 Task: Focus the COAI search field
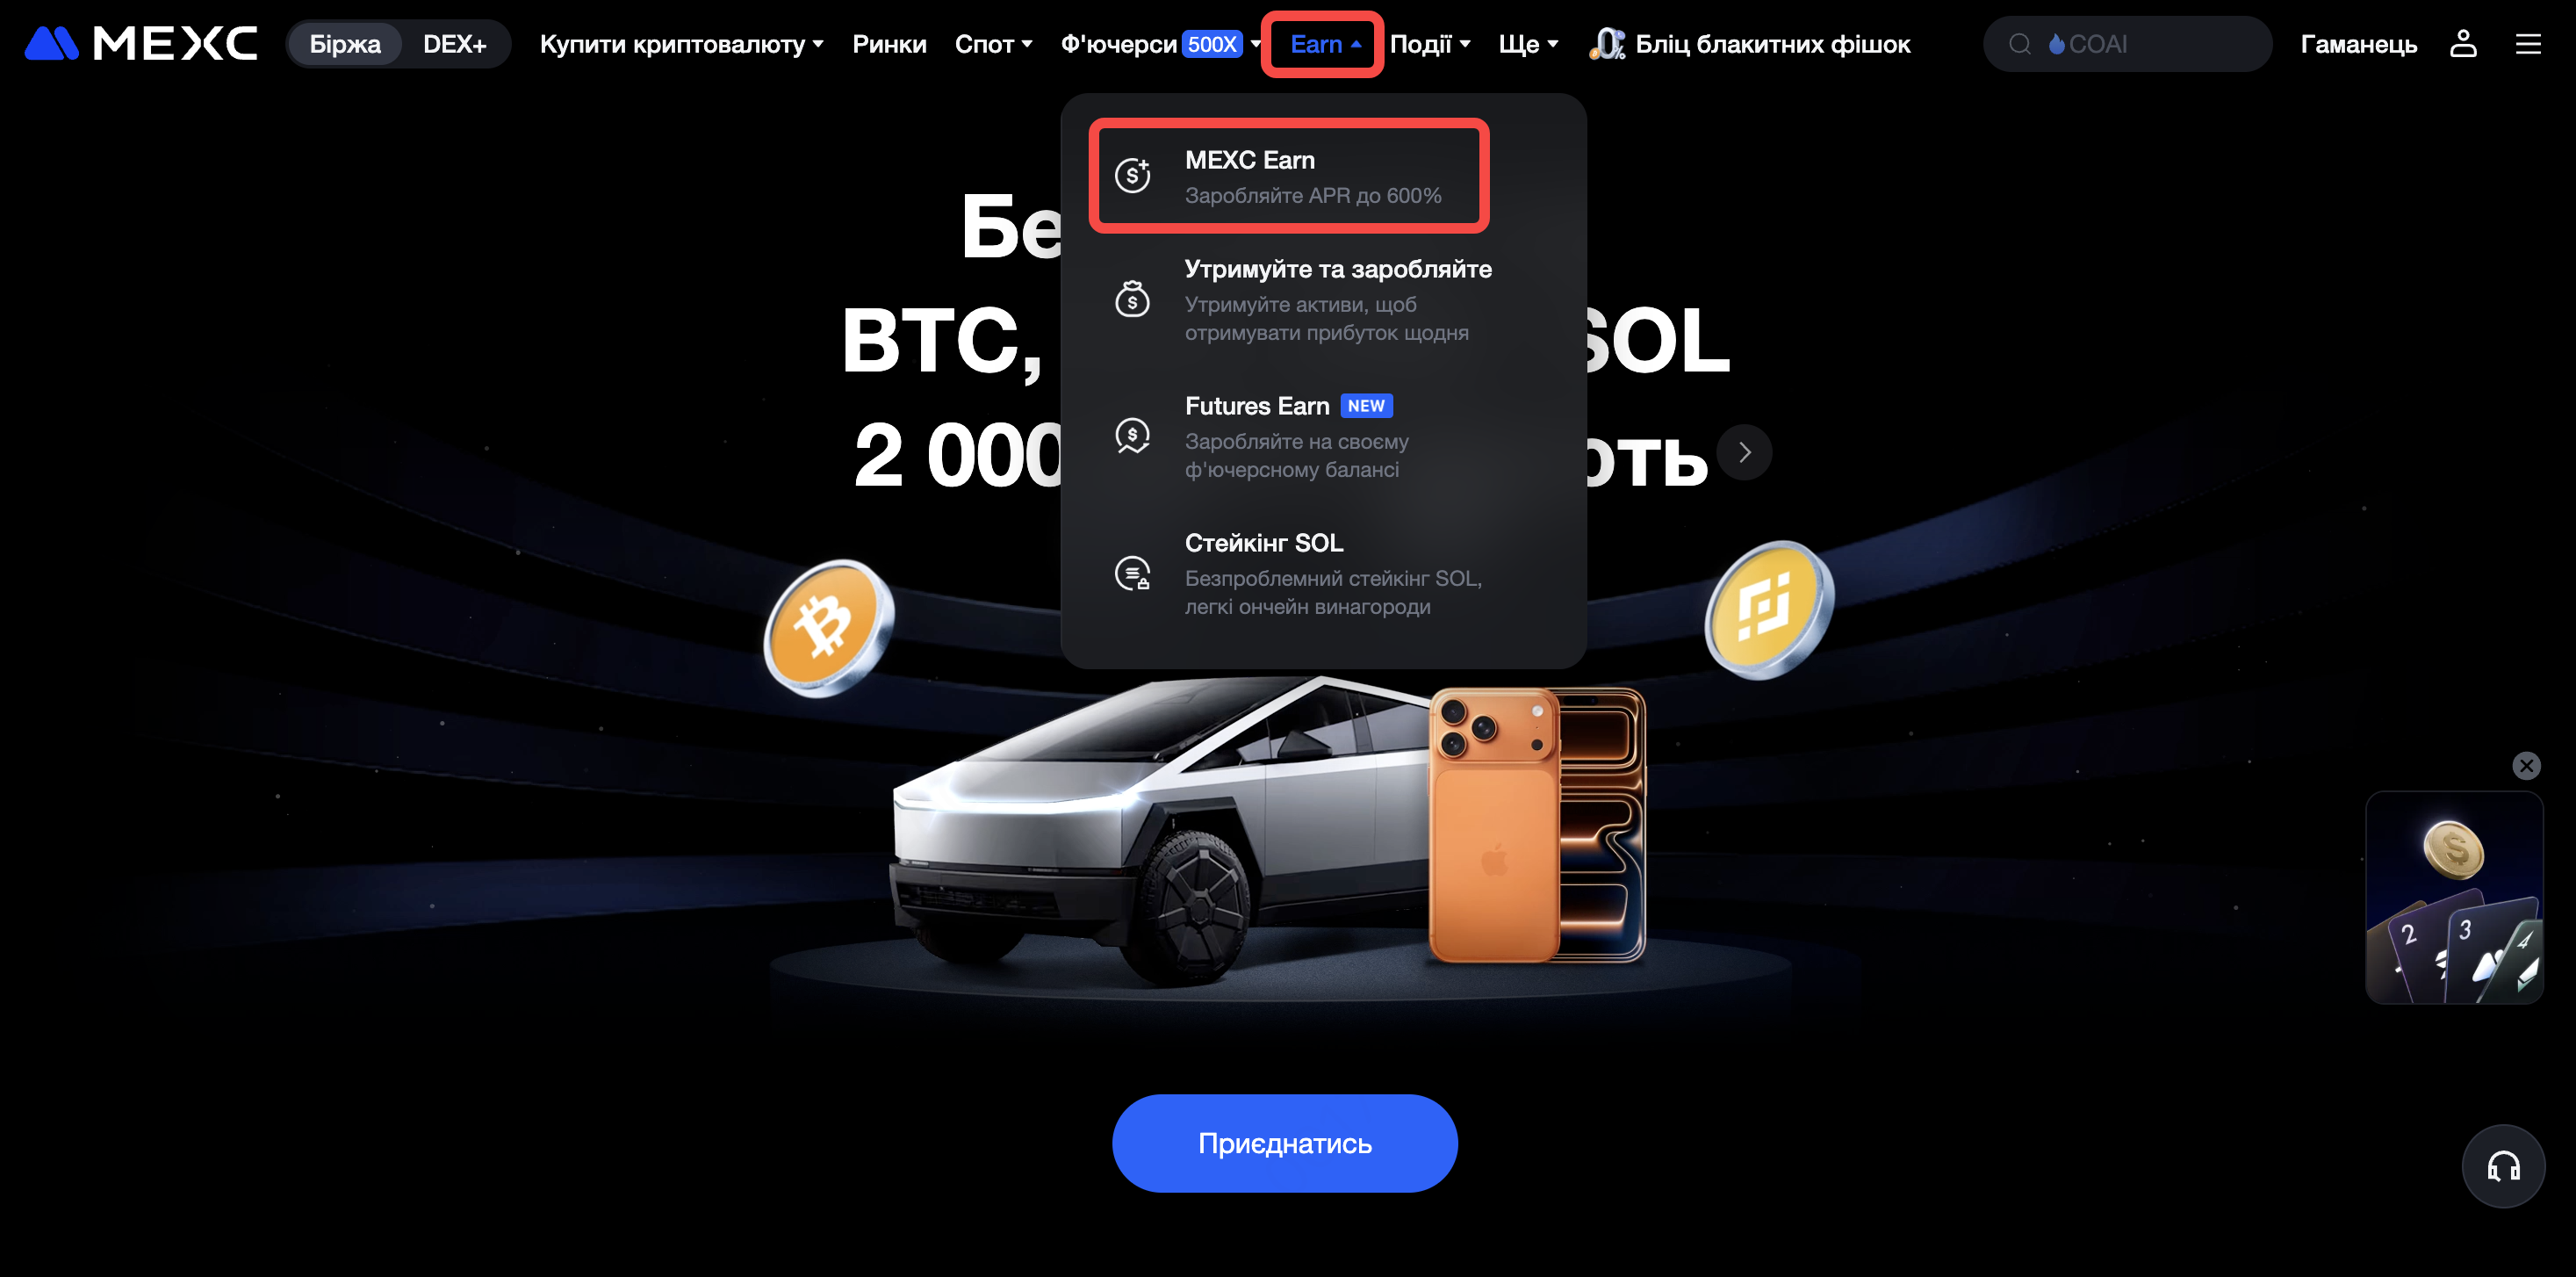tap(2127, 44)
